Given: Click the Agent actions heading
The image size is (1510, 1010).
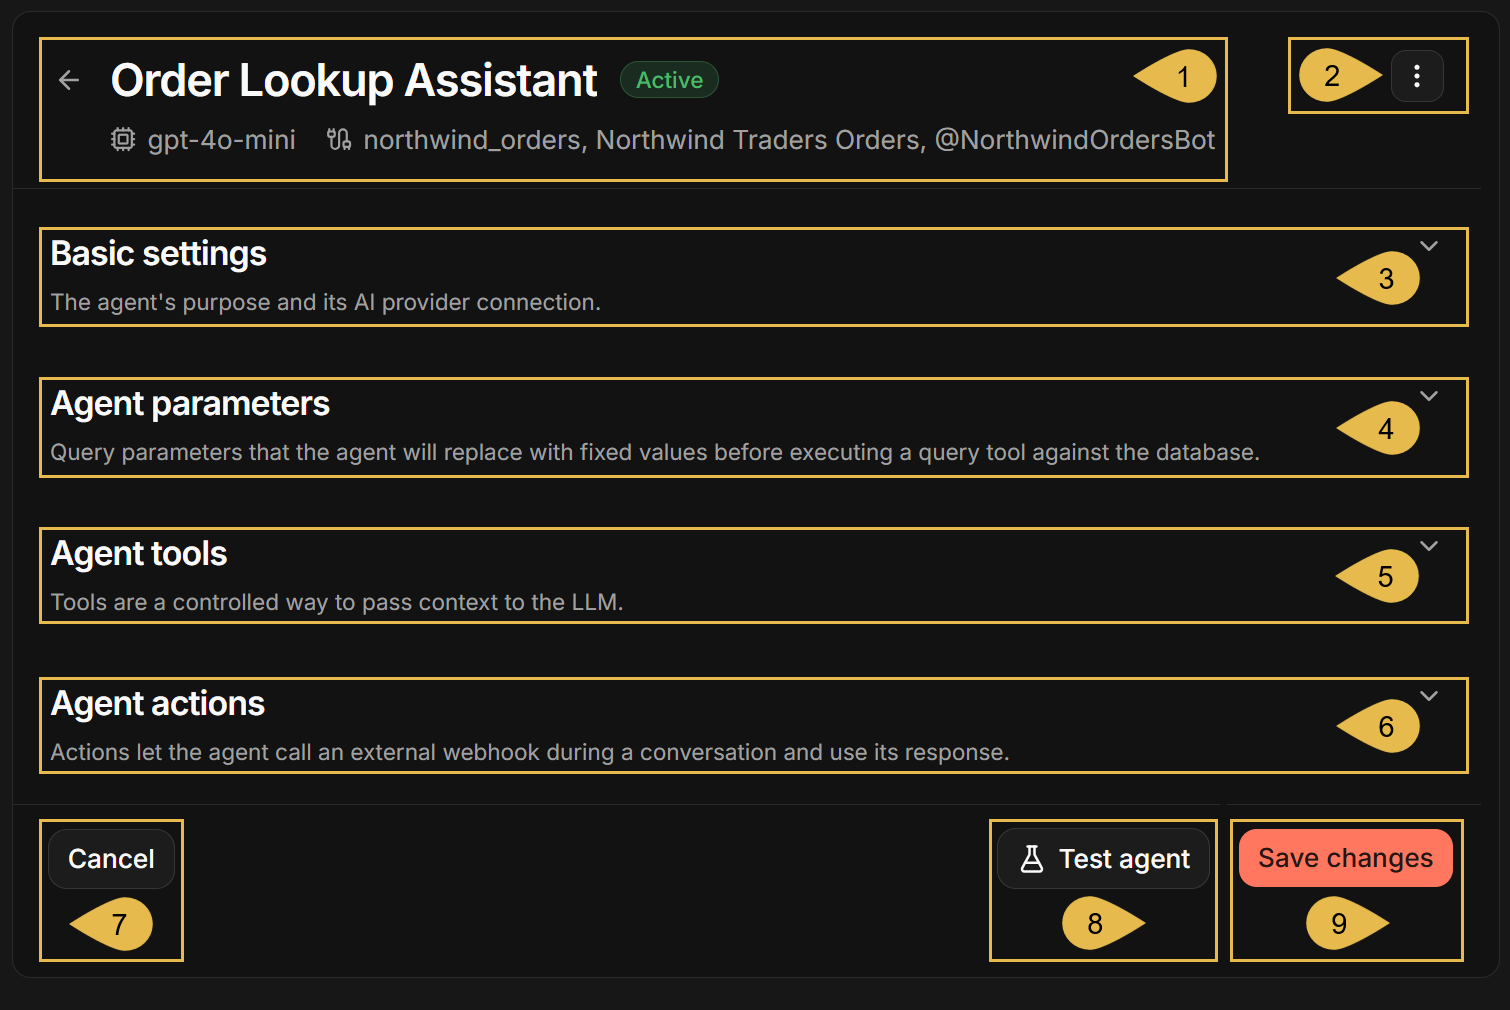Looking at the screenshot, I should pyautogui.click(x=158, y=704).
